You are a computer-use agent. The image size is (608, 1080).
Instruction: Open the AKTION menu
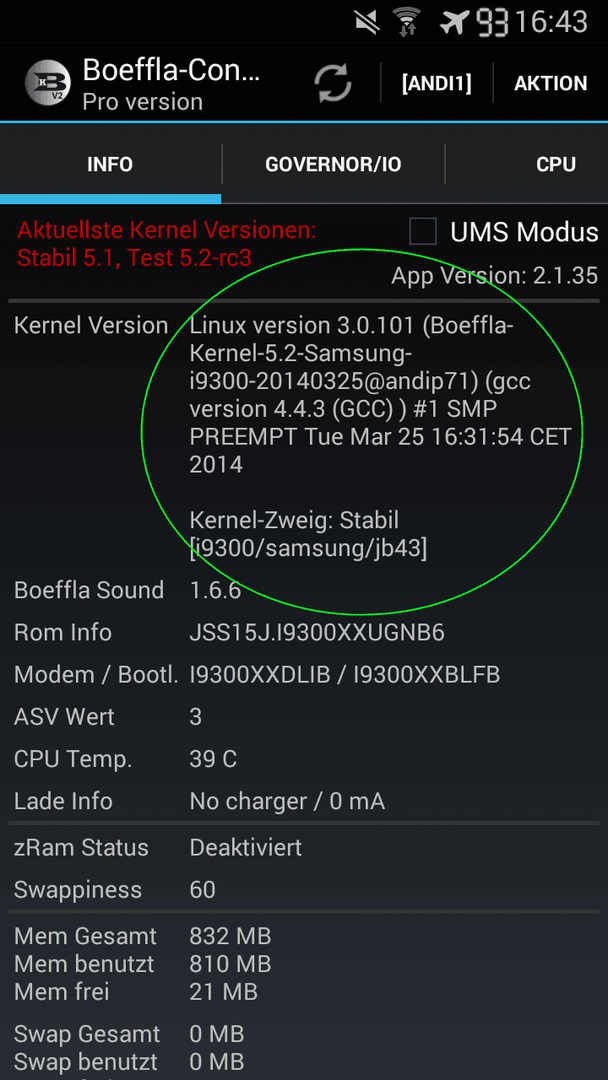pos(550,83)
